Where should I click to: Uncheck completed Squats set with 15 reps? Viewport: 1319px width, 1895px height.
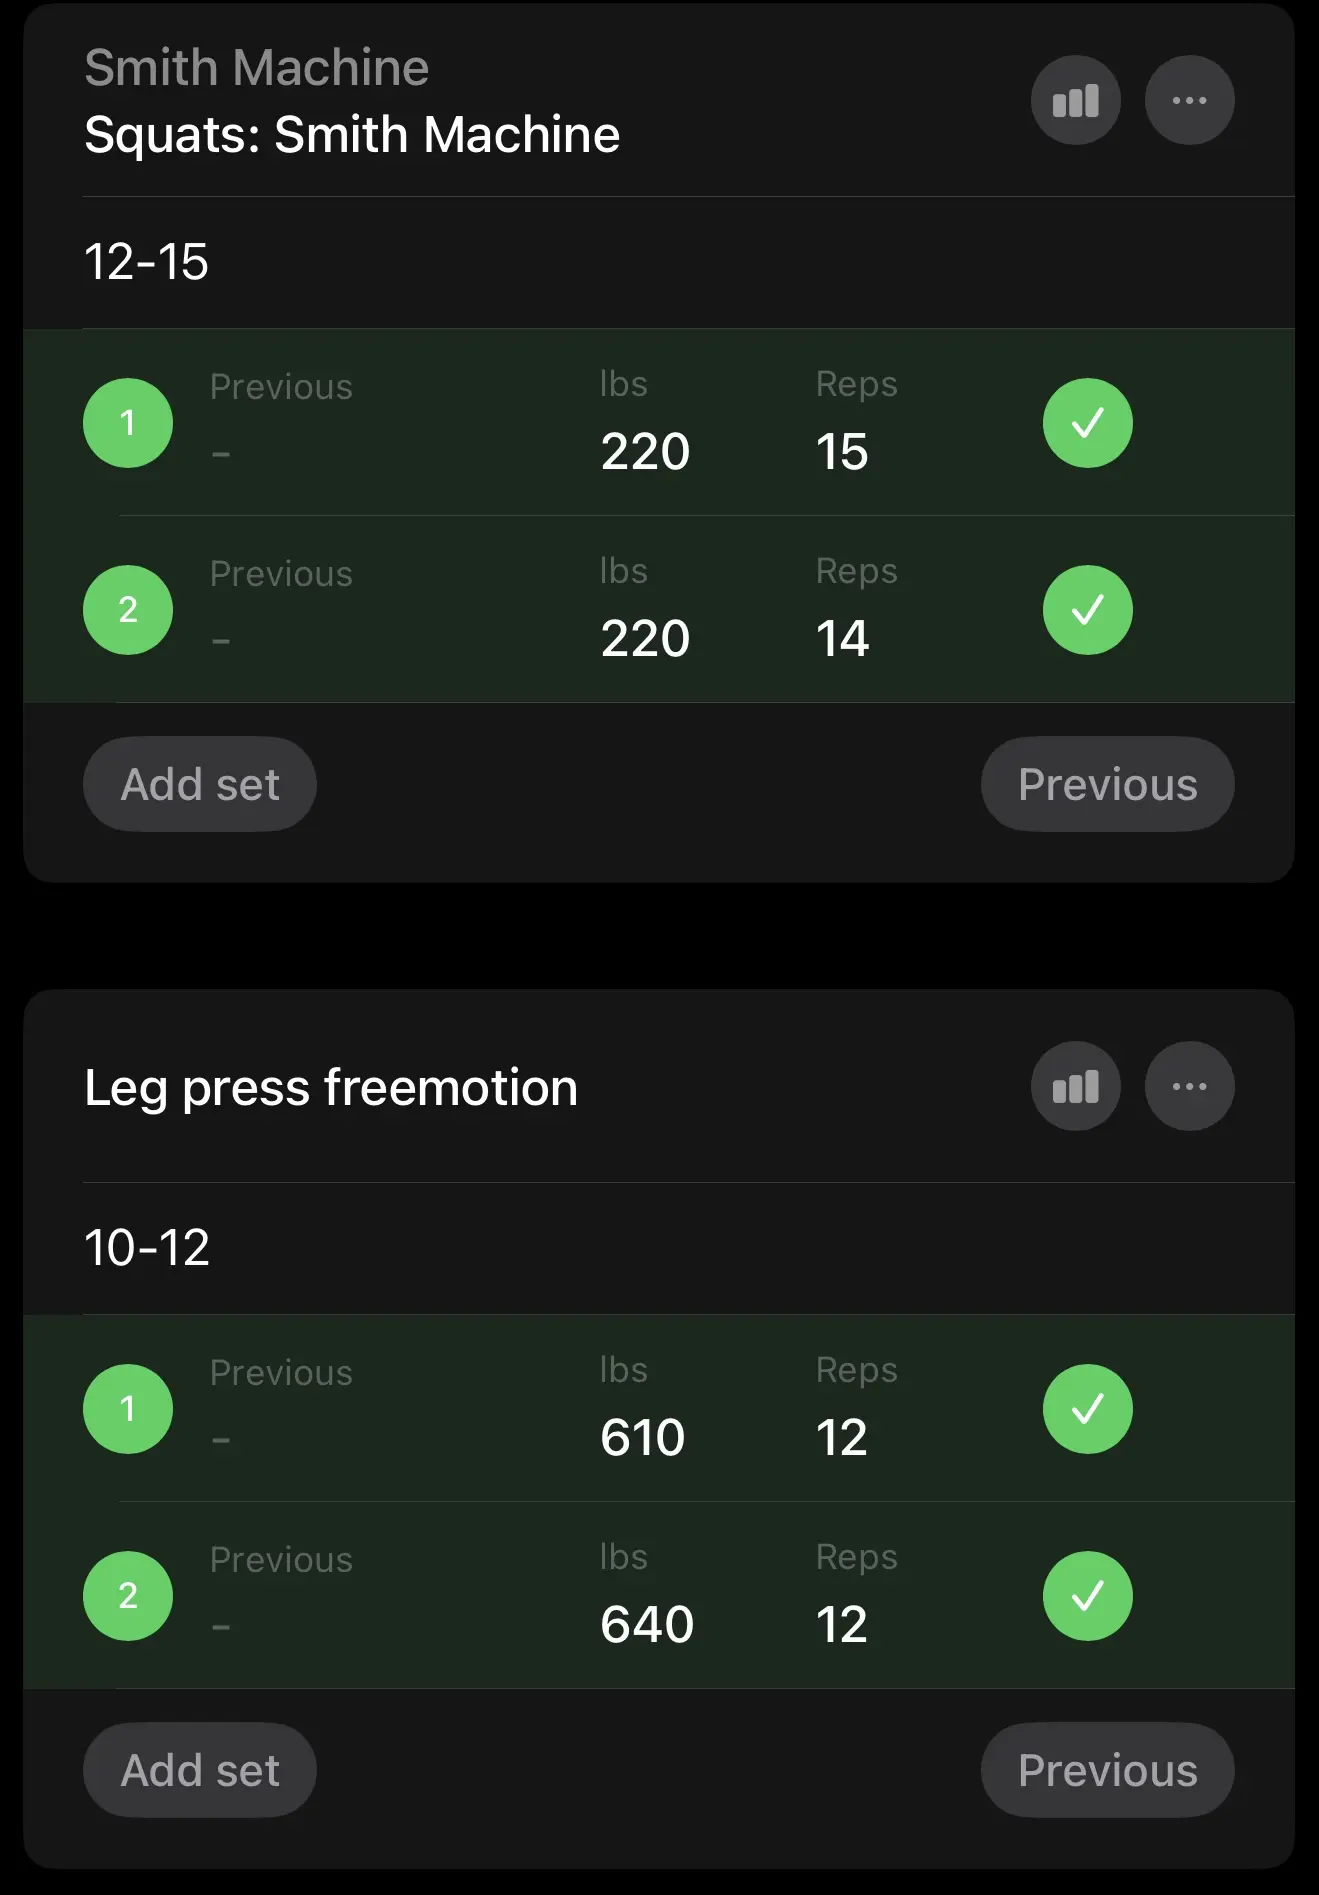tap(1087, 423)
